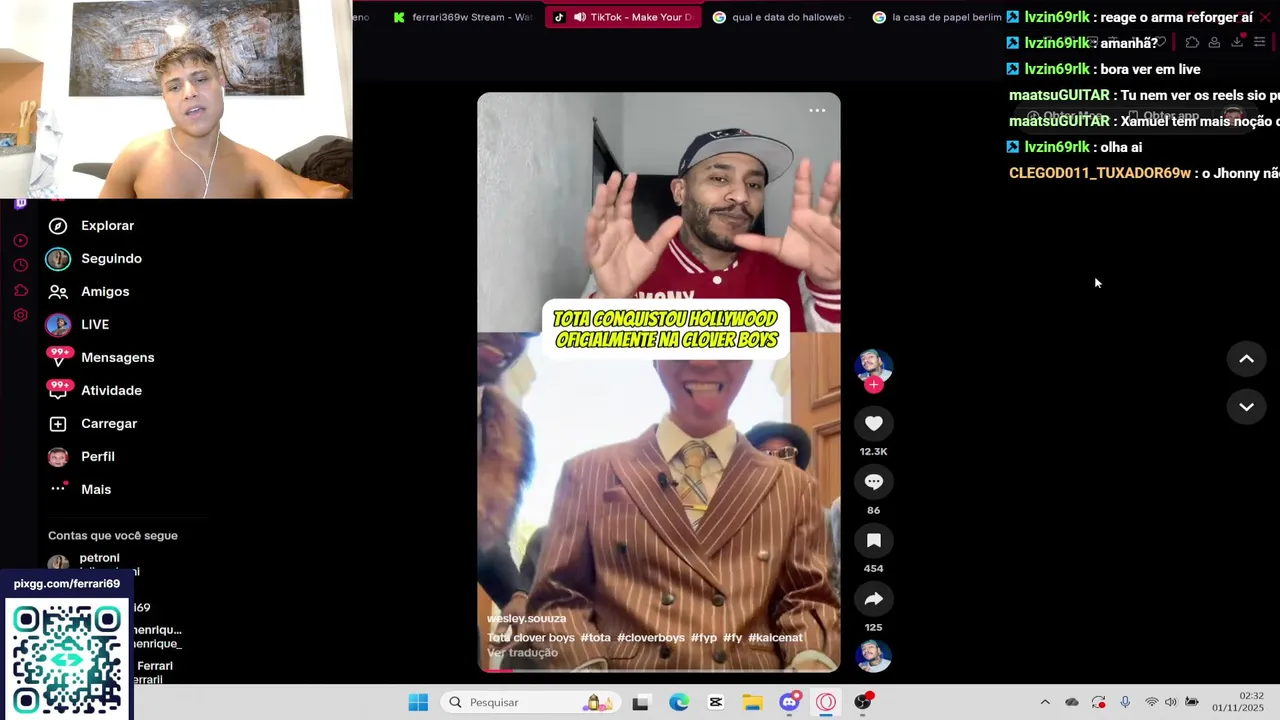Screen dimensions: 1280x720
Task: Open Wi-Fi network tray icon
Action: [1151, 702]
